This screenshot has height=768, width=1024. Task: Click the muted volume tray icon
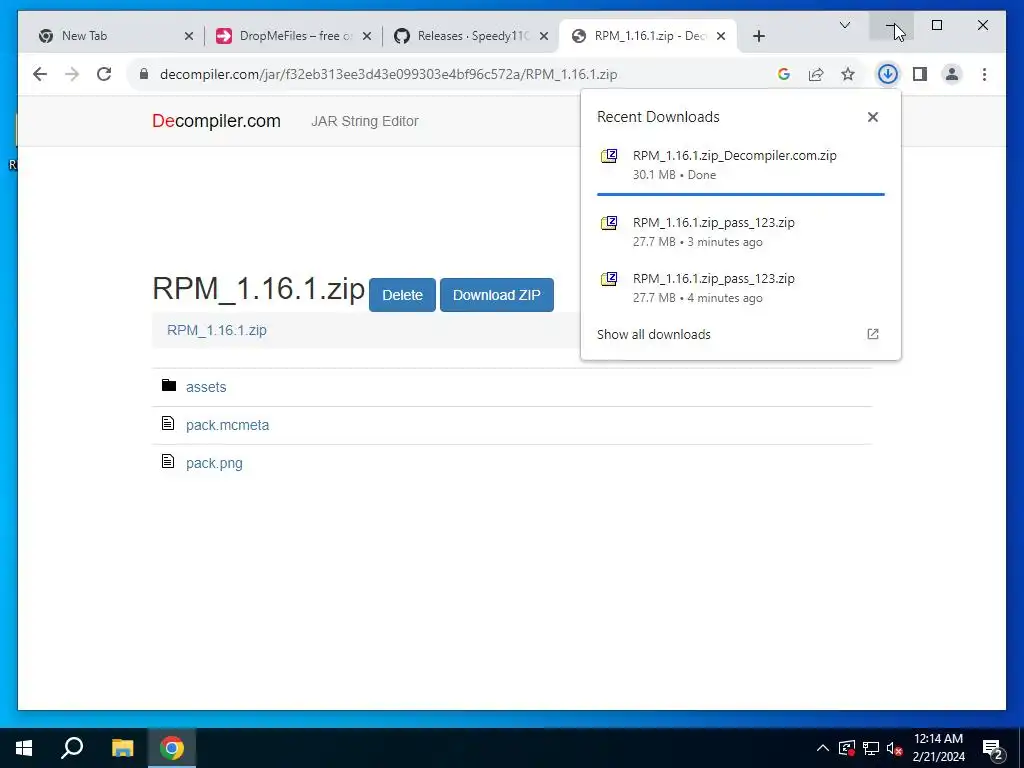(895, 748)
